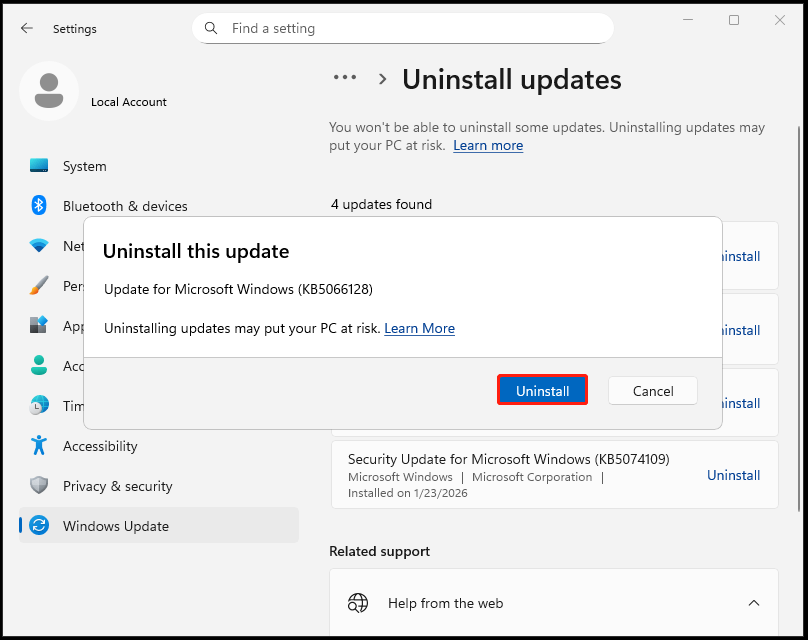
Task: Click the search magnifier icon
Action: [x=210, y=28]
